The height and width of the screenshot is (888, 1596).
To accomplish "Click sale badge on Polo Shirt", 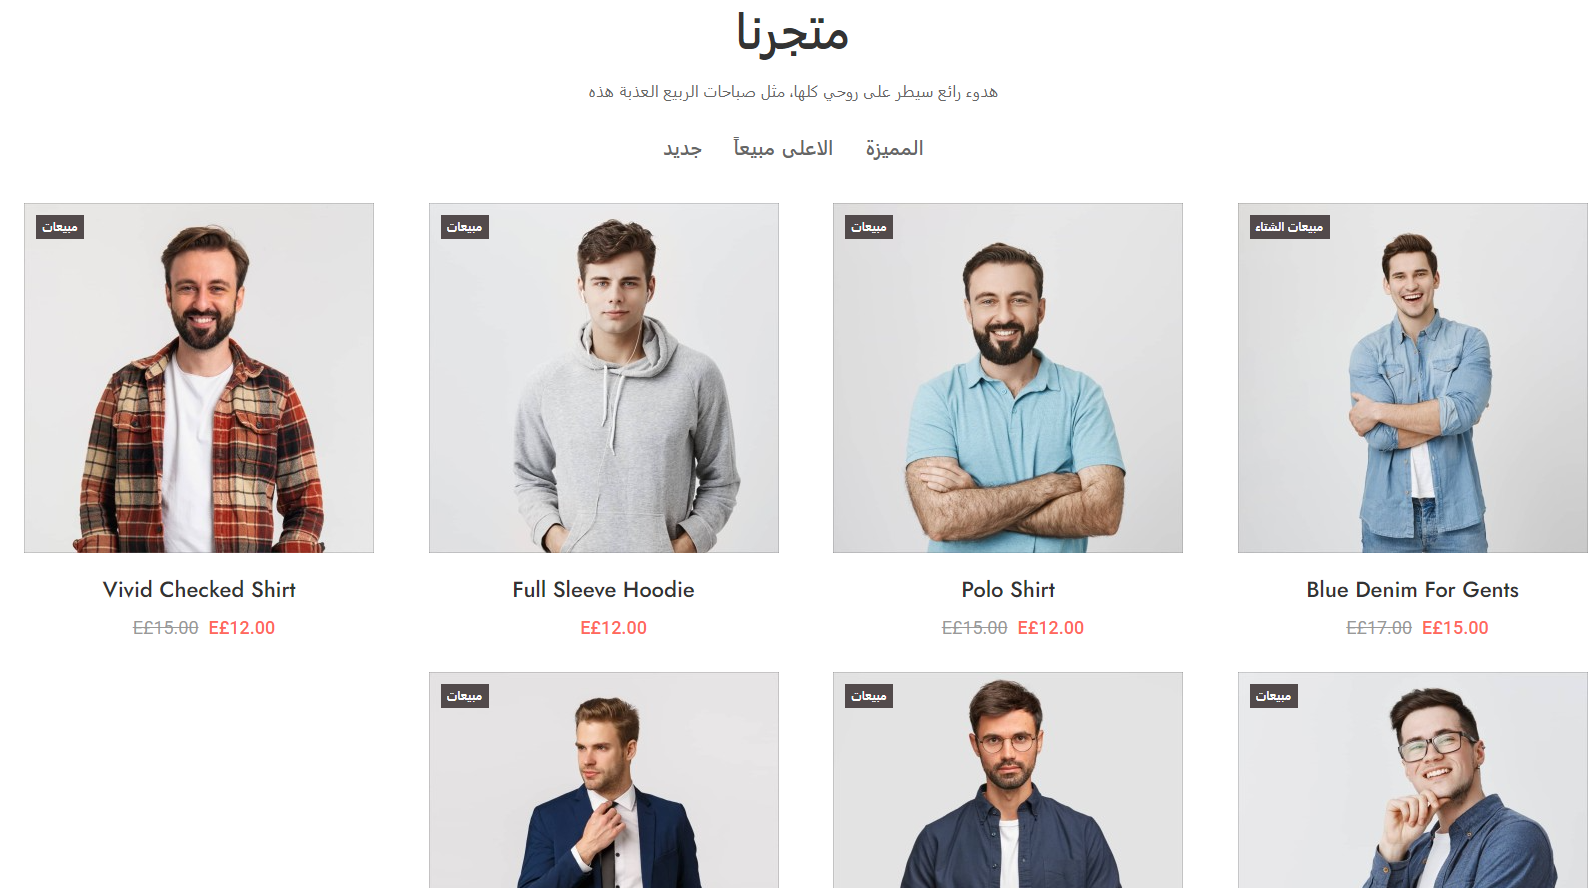I will (869, 227).
